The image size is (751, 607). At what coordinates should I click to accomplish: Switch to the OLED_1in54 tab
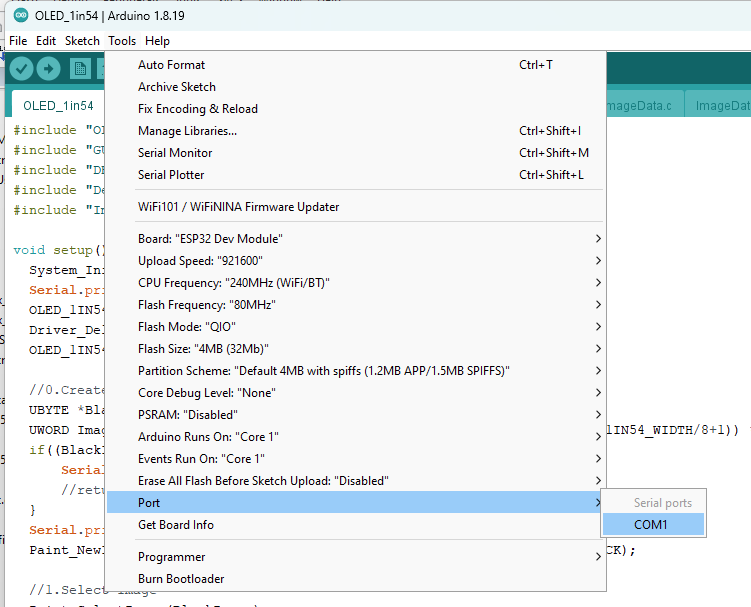point(58,105)
